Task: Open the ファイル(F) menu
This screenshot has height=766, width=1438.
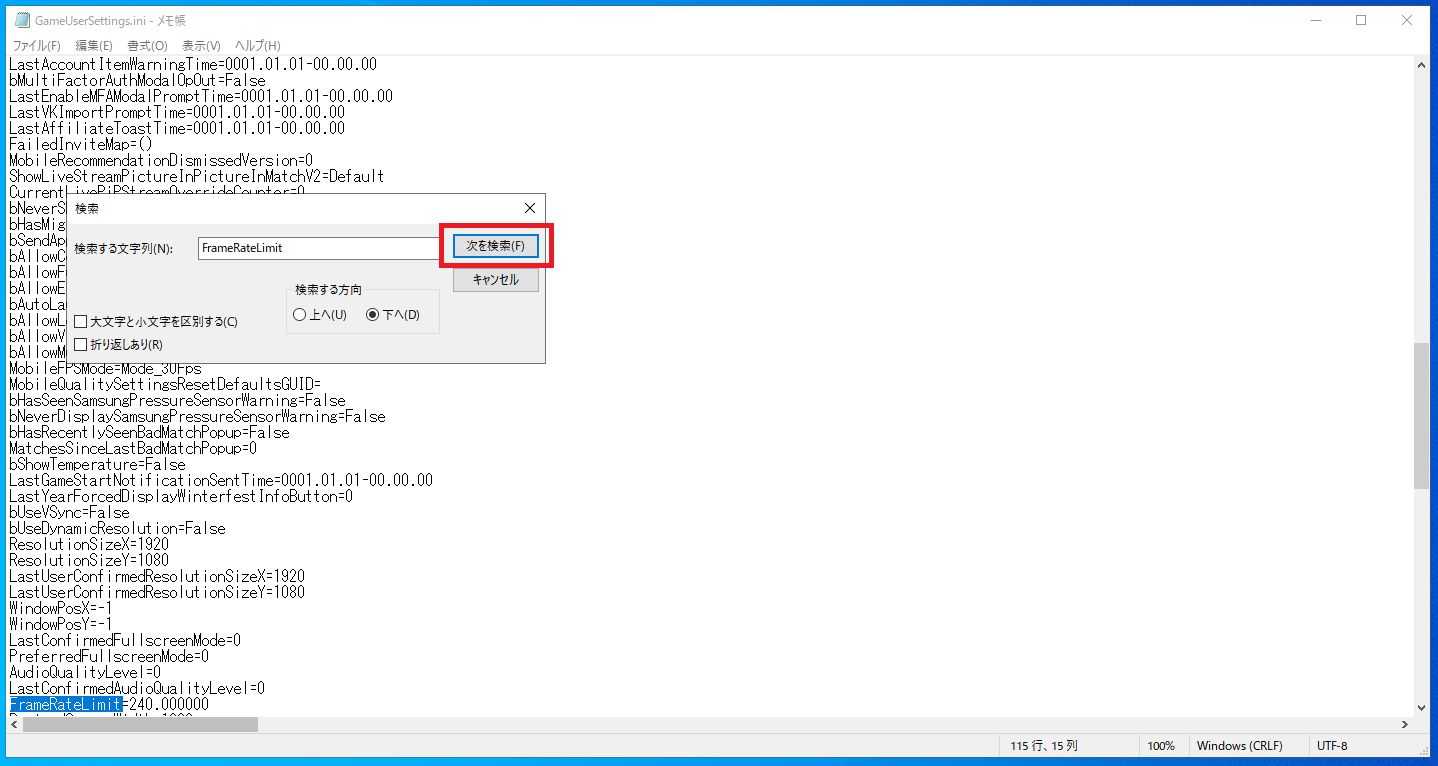Action: [37, 46]
